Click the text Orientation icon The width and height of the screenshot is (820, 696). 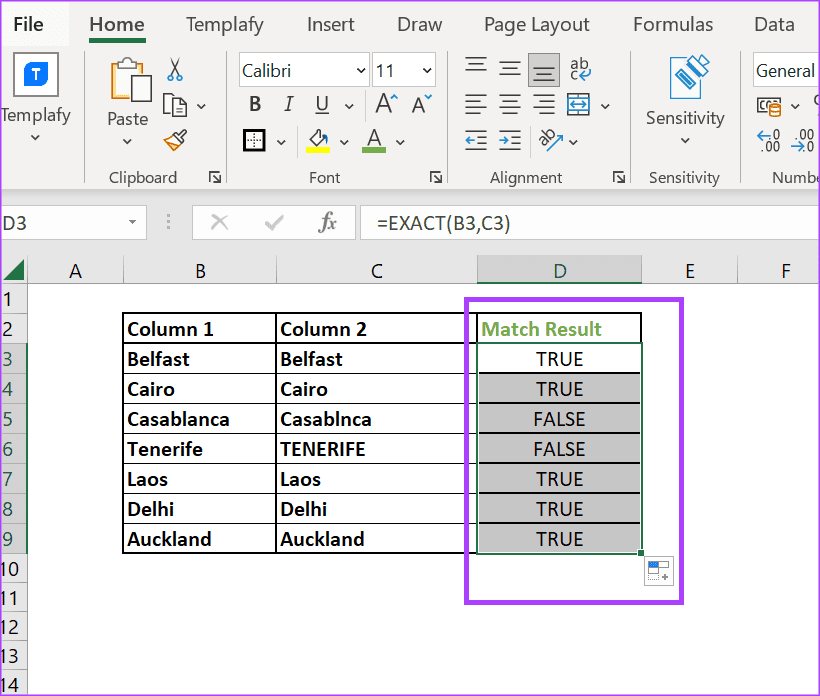click(x=551, y=140)
